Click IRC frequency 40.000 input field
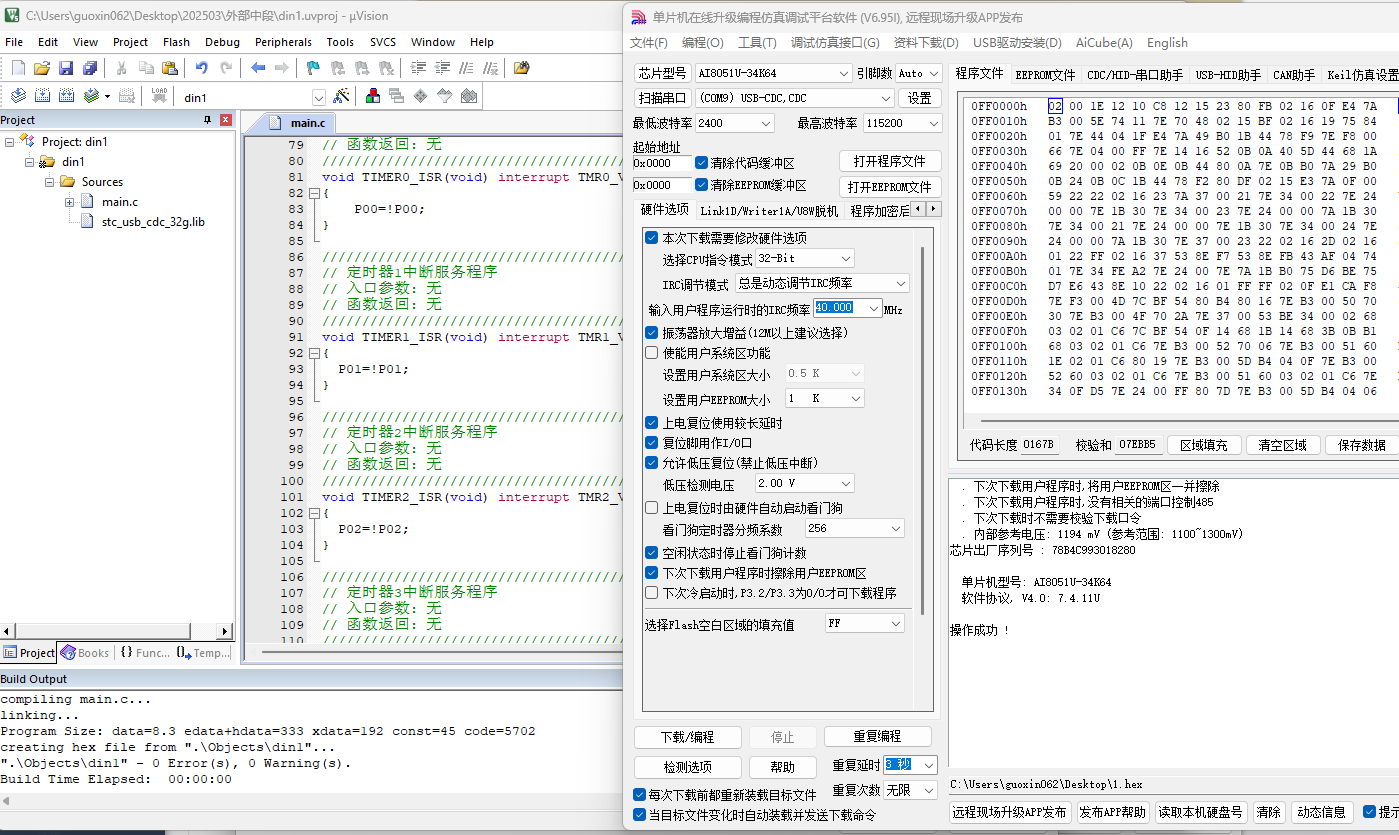 pyautogui.click(x=839, y=308)
